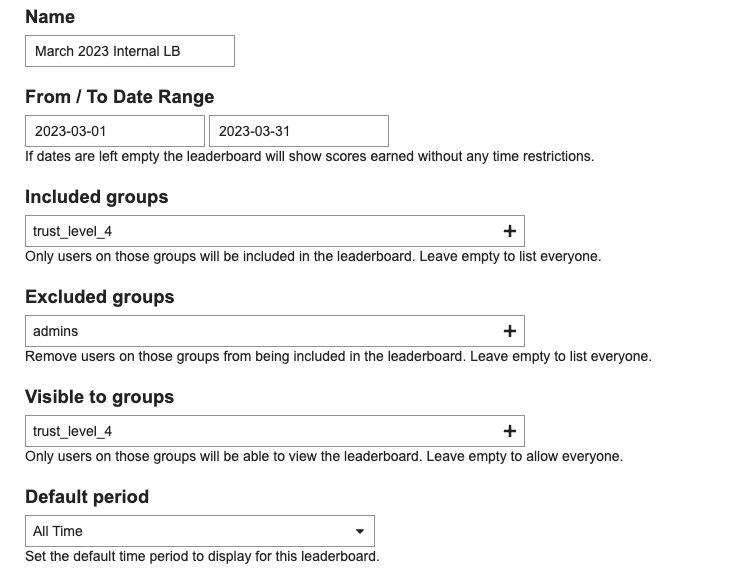Viewport: 755px width, 572px height.
Task: Click the help text under Excluded groups
Action: click(x=338, y=357)
